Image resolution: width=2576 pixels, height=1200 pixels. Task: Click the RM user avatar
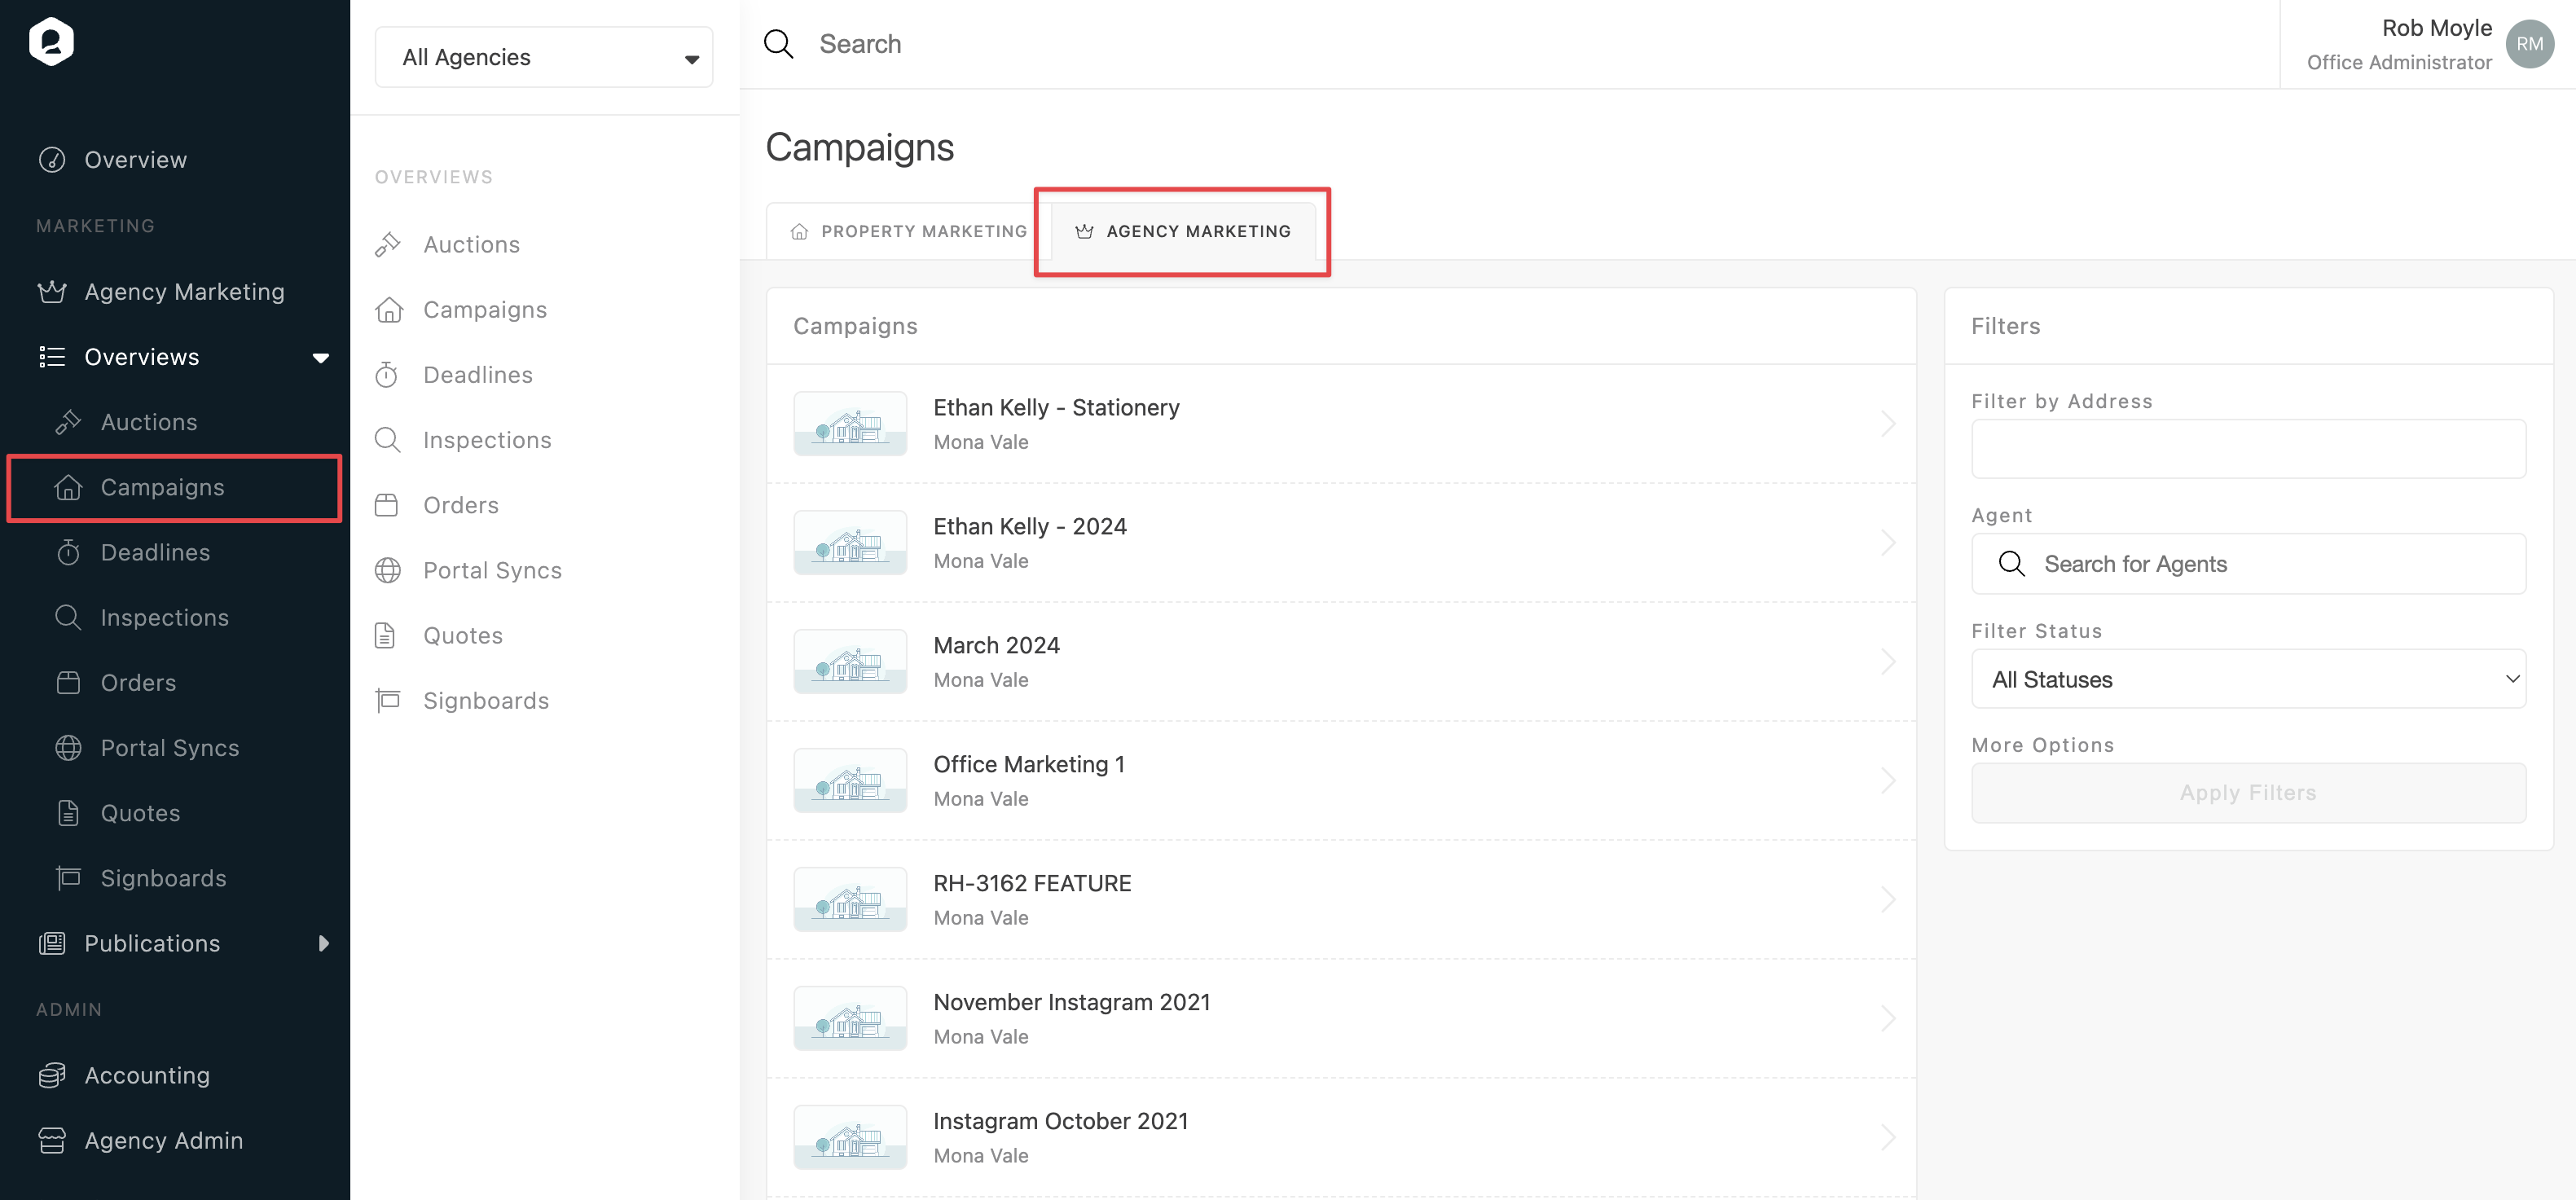click(2529, 44)
